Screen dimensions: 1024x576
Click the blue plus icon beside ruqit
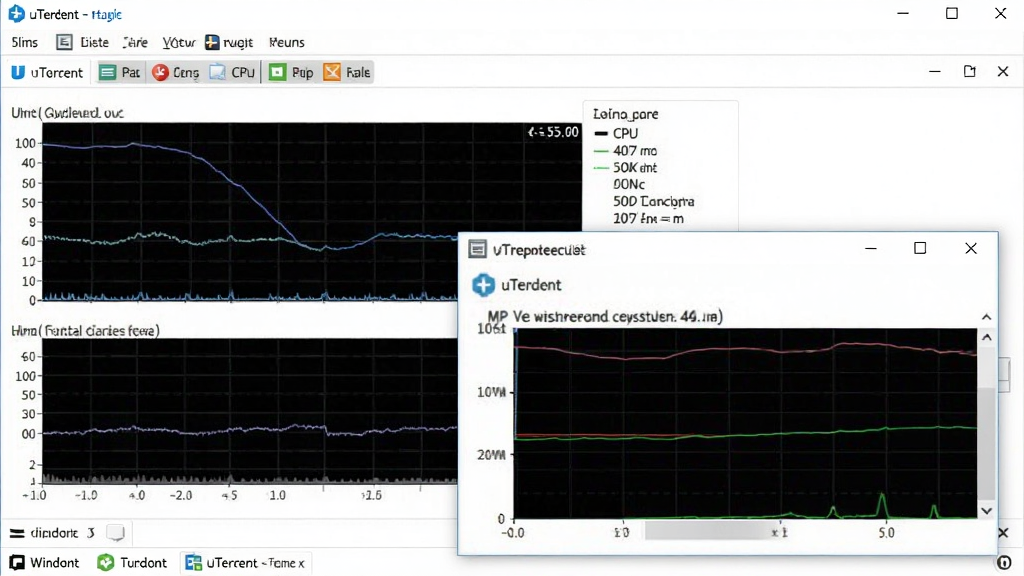(212, 42)
